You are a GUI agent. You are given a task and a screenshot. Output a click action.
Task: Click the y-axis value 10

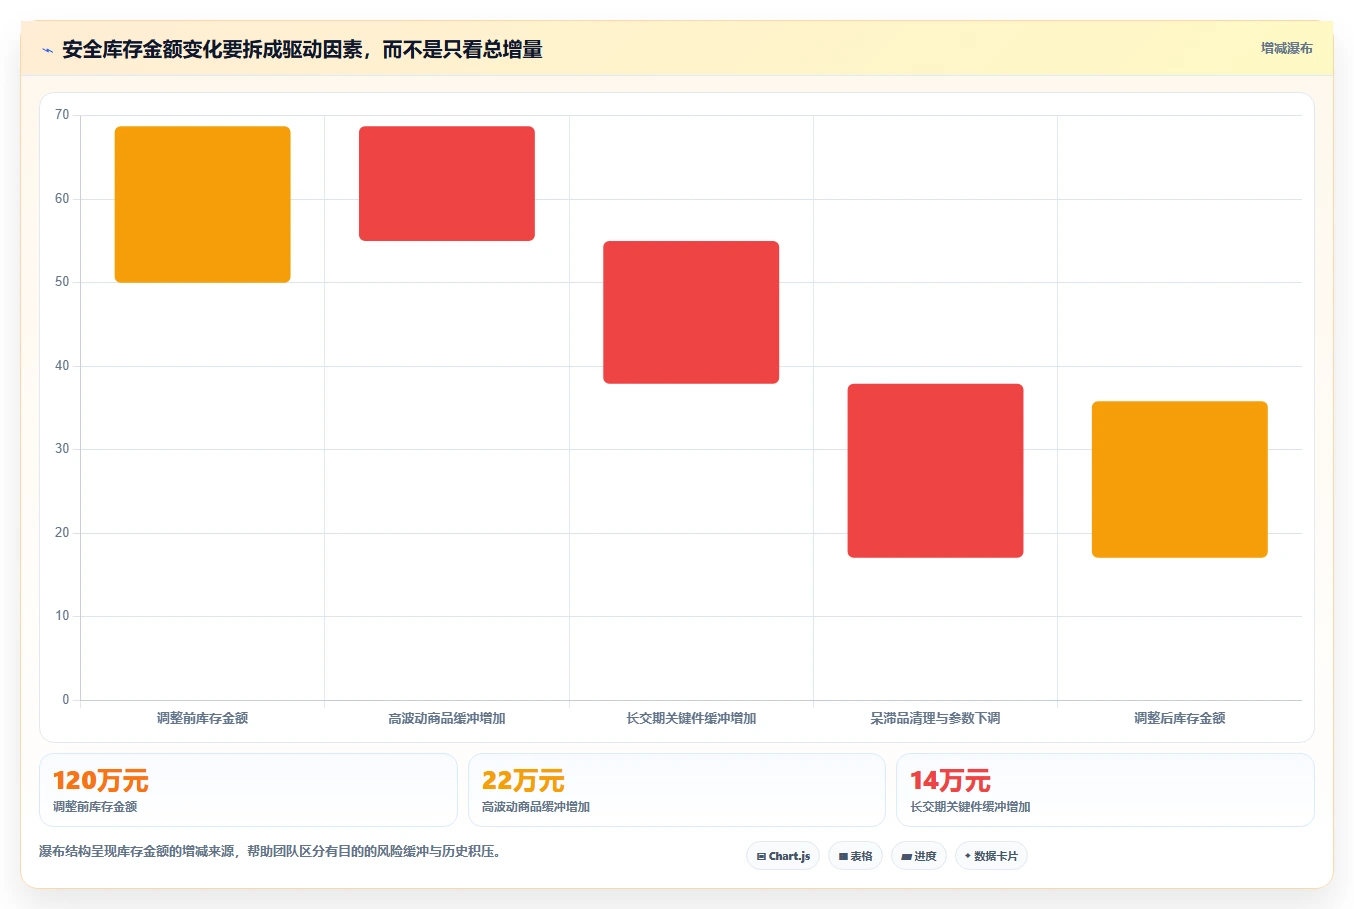tap(62, 616)
